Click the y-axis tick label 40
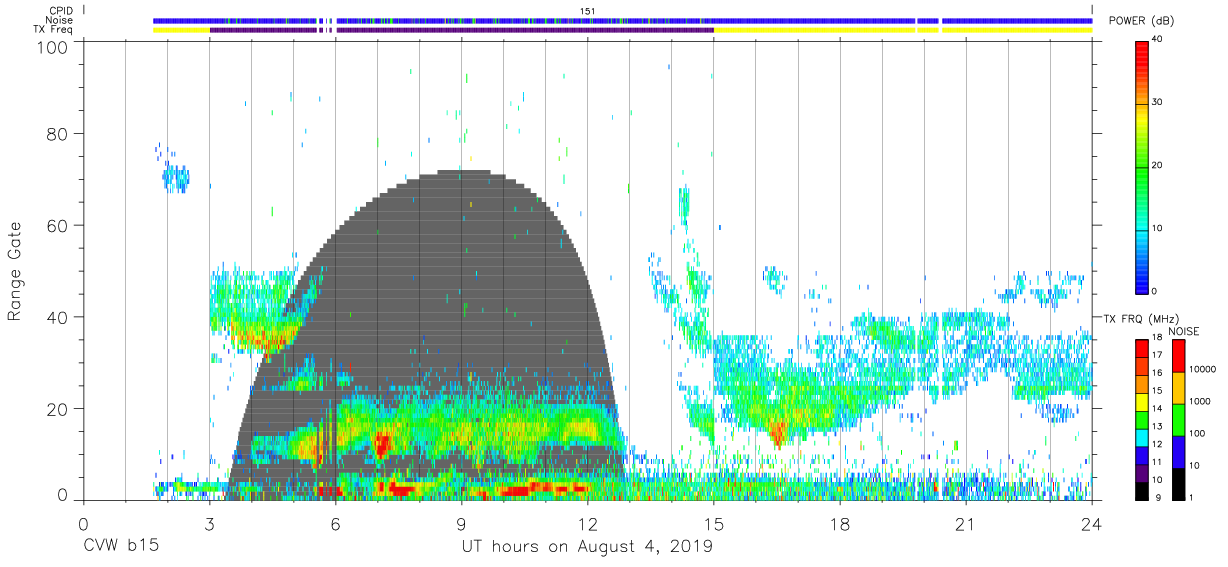 pos(57,317)
